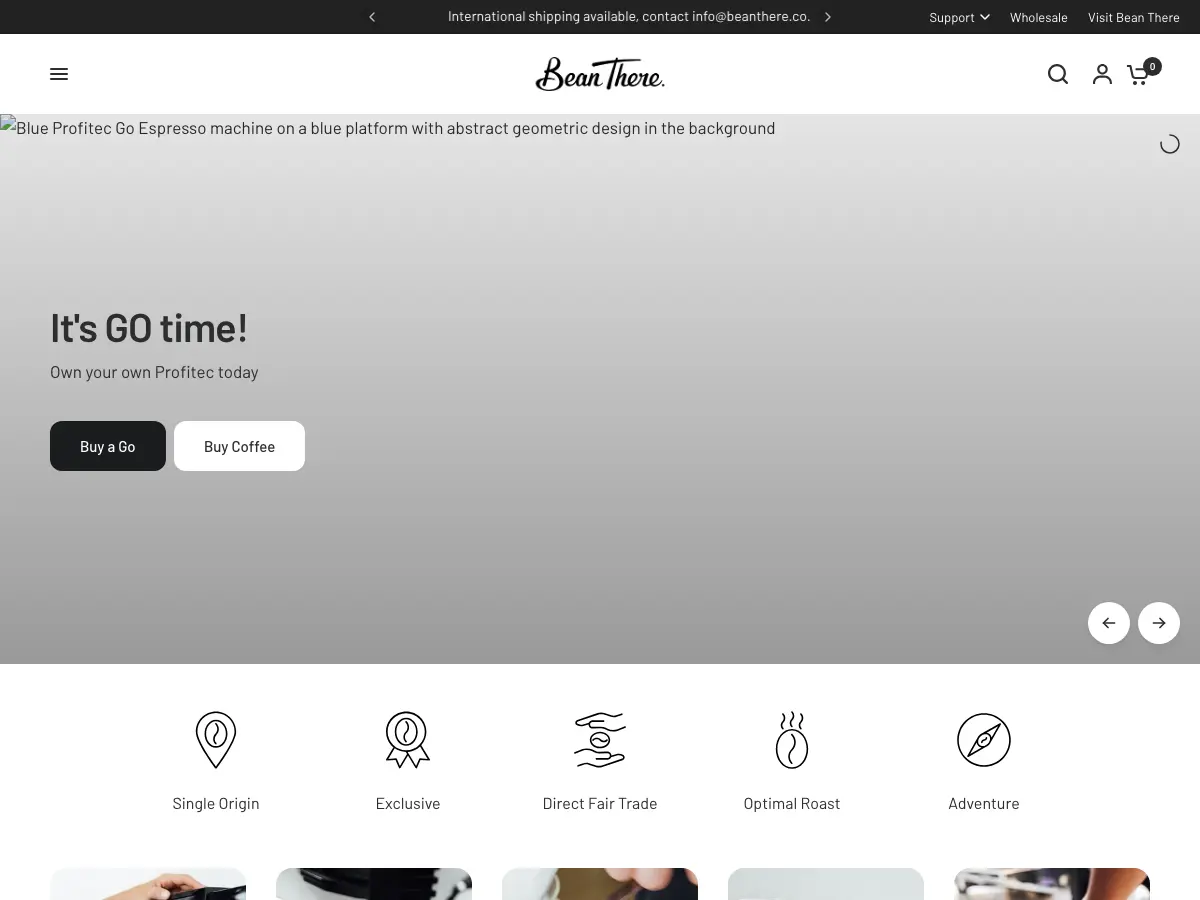1200x900 pixels.
Task: Advance to next hero slide
Action: tap(1159, 623)
